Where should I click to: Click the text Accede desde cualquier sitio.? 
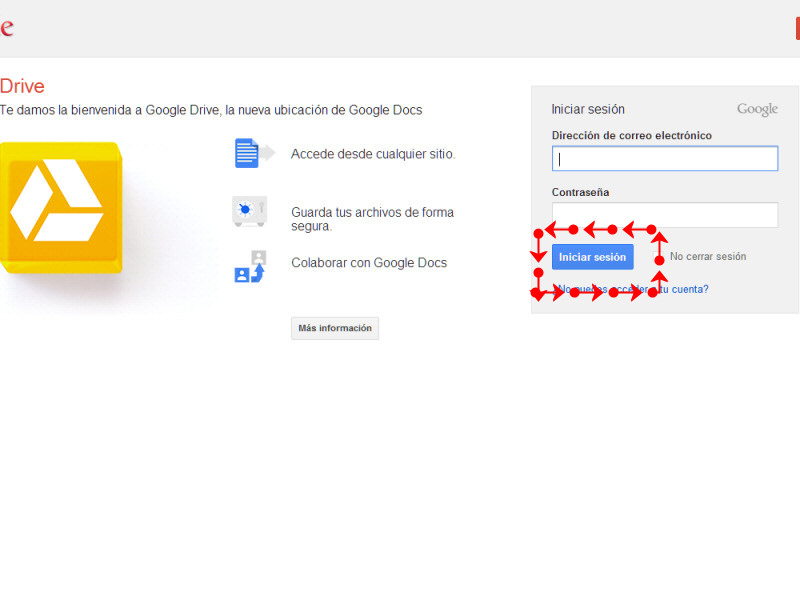pos(373,154)
